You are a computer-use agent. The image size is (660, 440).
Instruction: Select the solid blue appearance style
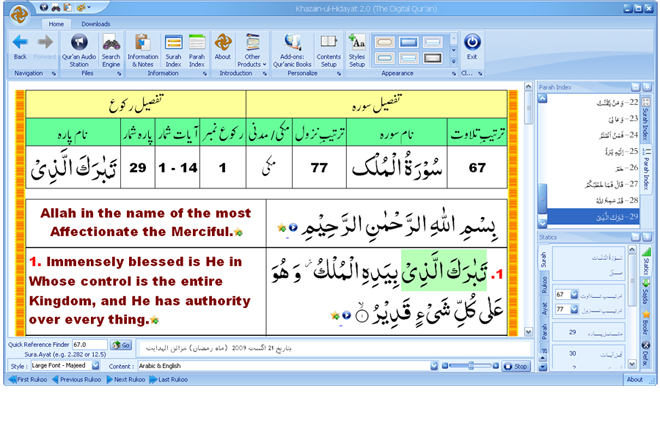point(409,42)
